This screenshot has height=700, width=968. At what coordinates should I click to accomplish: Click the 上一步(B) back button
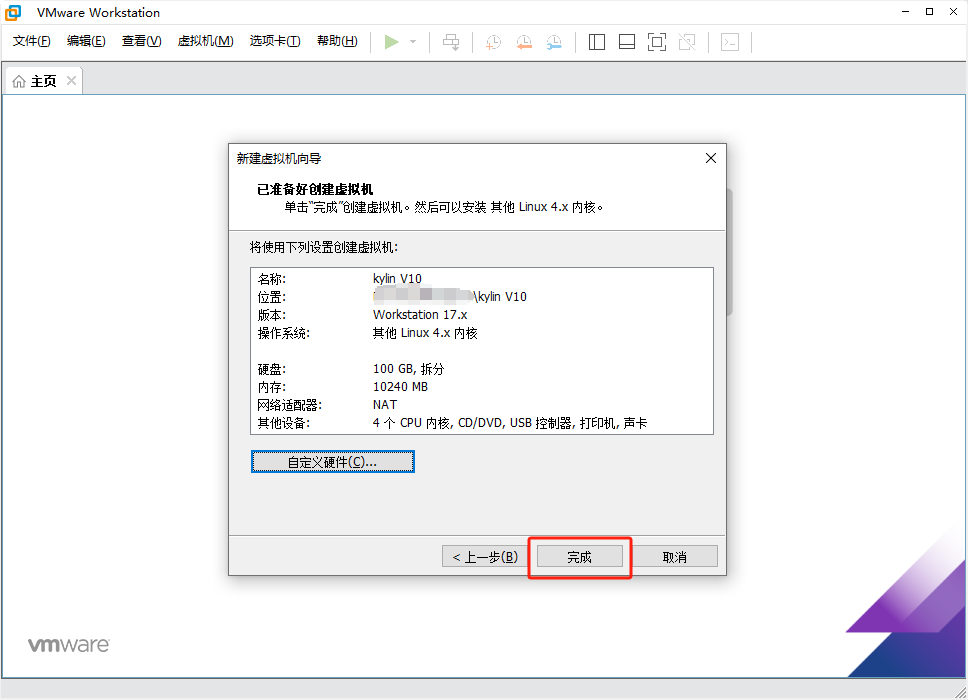pyautogui.click(x=485, y=557)
